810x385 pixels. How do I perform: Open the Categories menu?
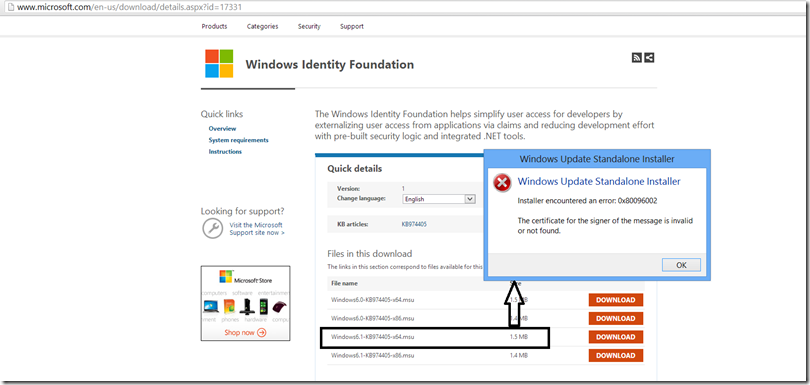tap(262, 26)
